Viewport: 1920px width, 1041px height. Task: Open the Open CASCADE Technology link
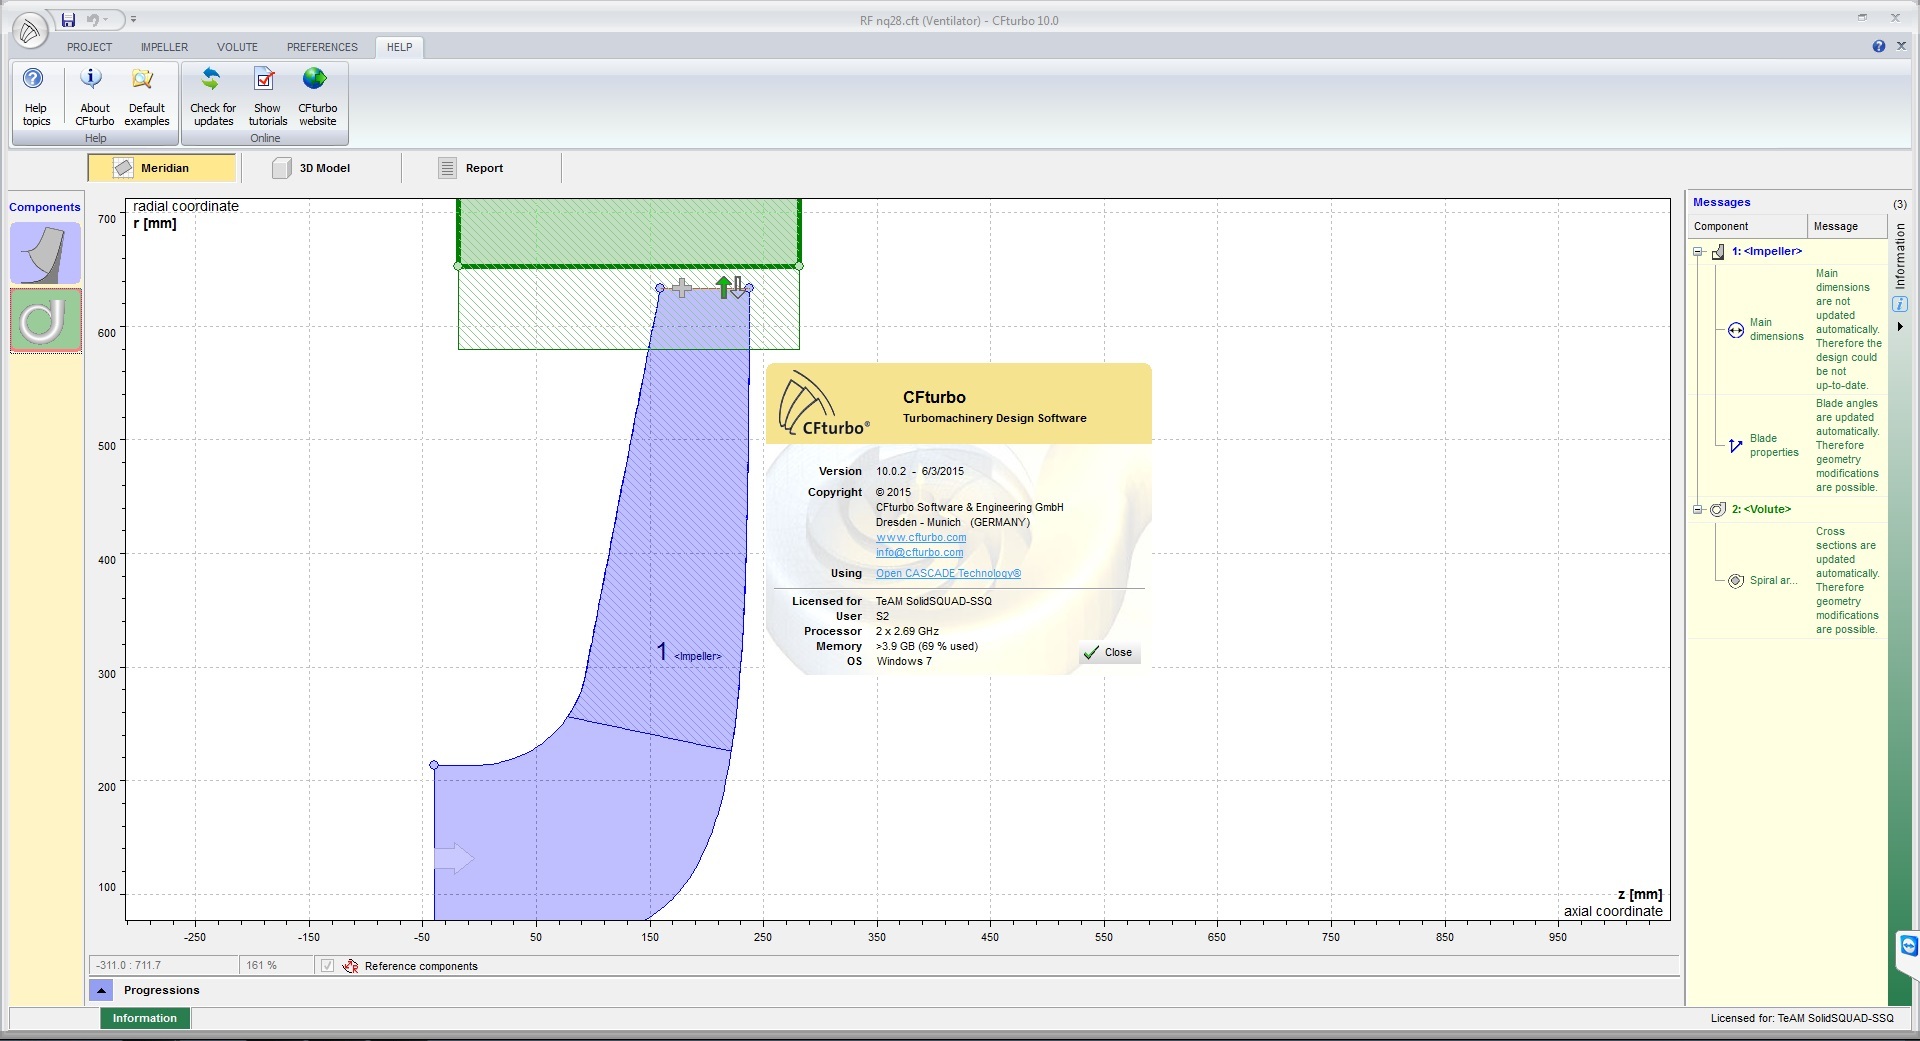click(948, 573)
